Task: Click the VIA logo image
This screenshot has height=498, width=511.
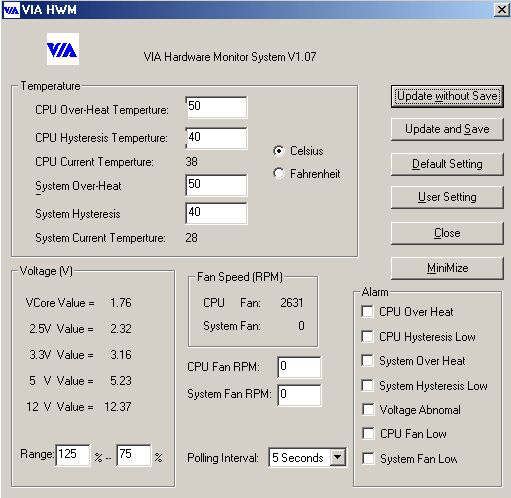Action: click(x=63, y=49)
